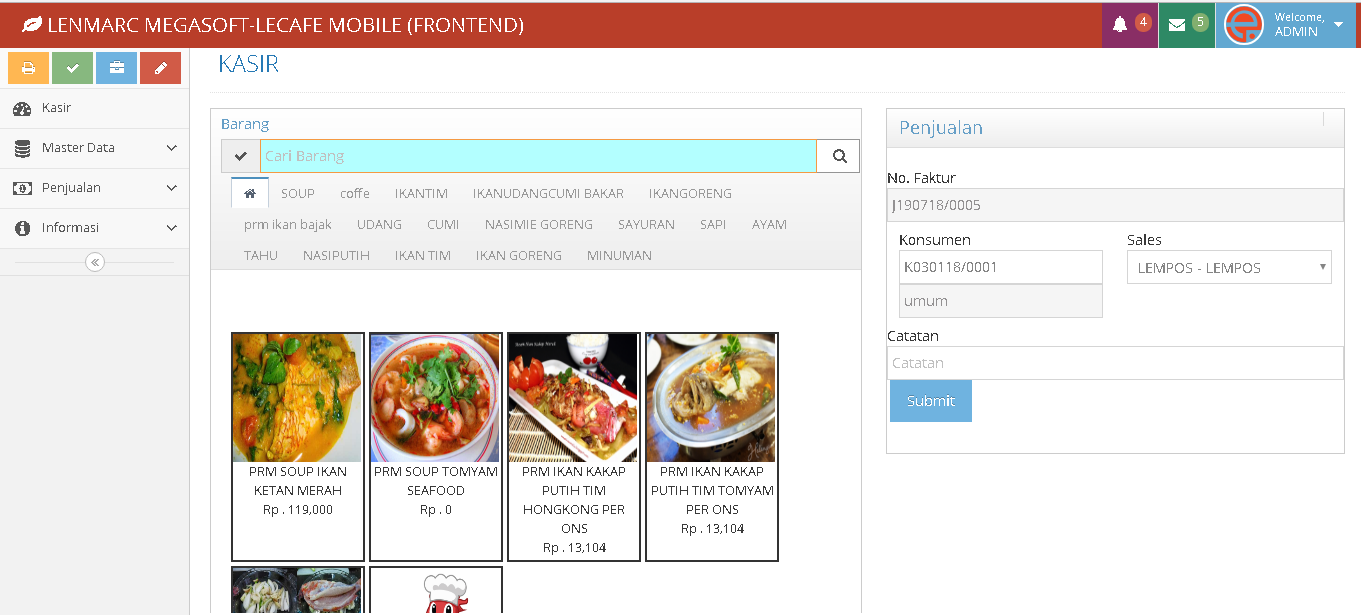Open the Sales LEMPOS dropdown
Viewport: 1361px width, 615px height.
[1229, 267]
